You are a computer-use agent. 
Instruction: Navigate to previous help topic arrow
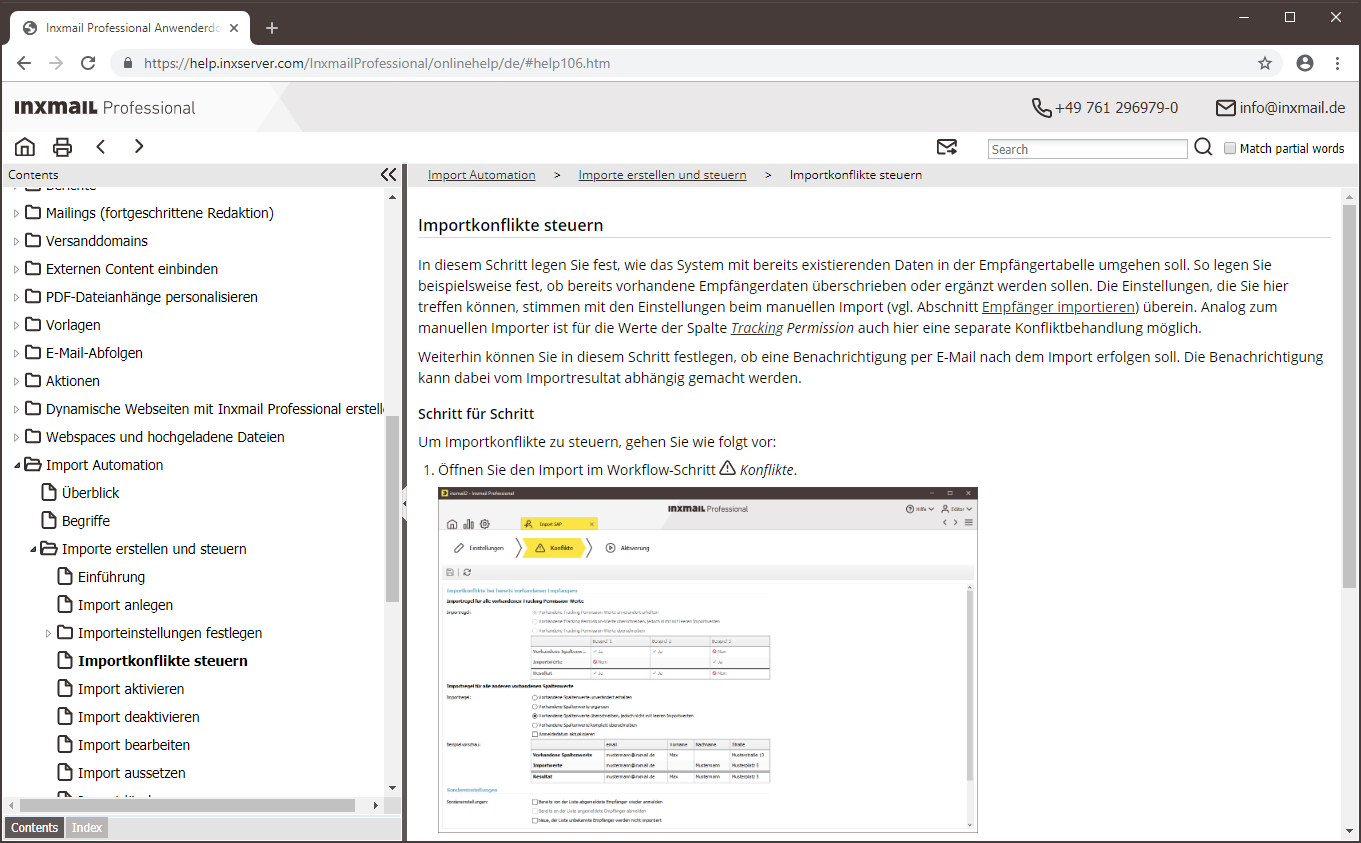pyautogui.click(x=101, y=147)
